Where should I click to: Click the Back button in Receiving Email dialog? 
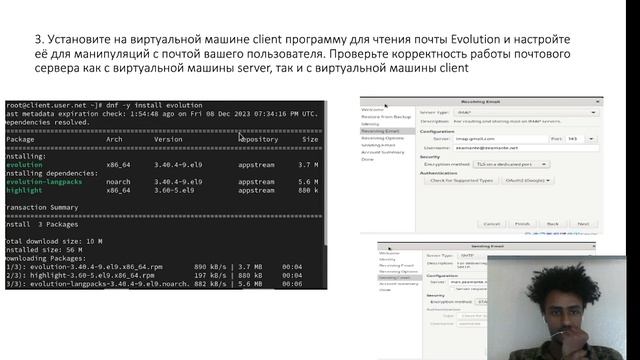[553, 224]
